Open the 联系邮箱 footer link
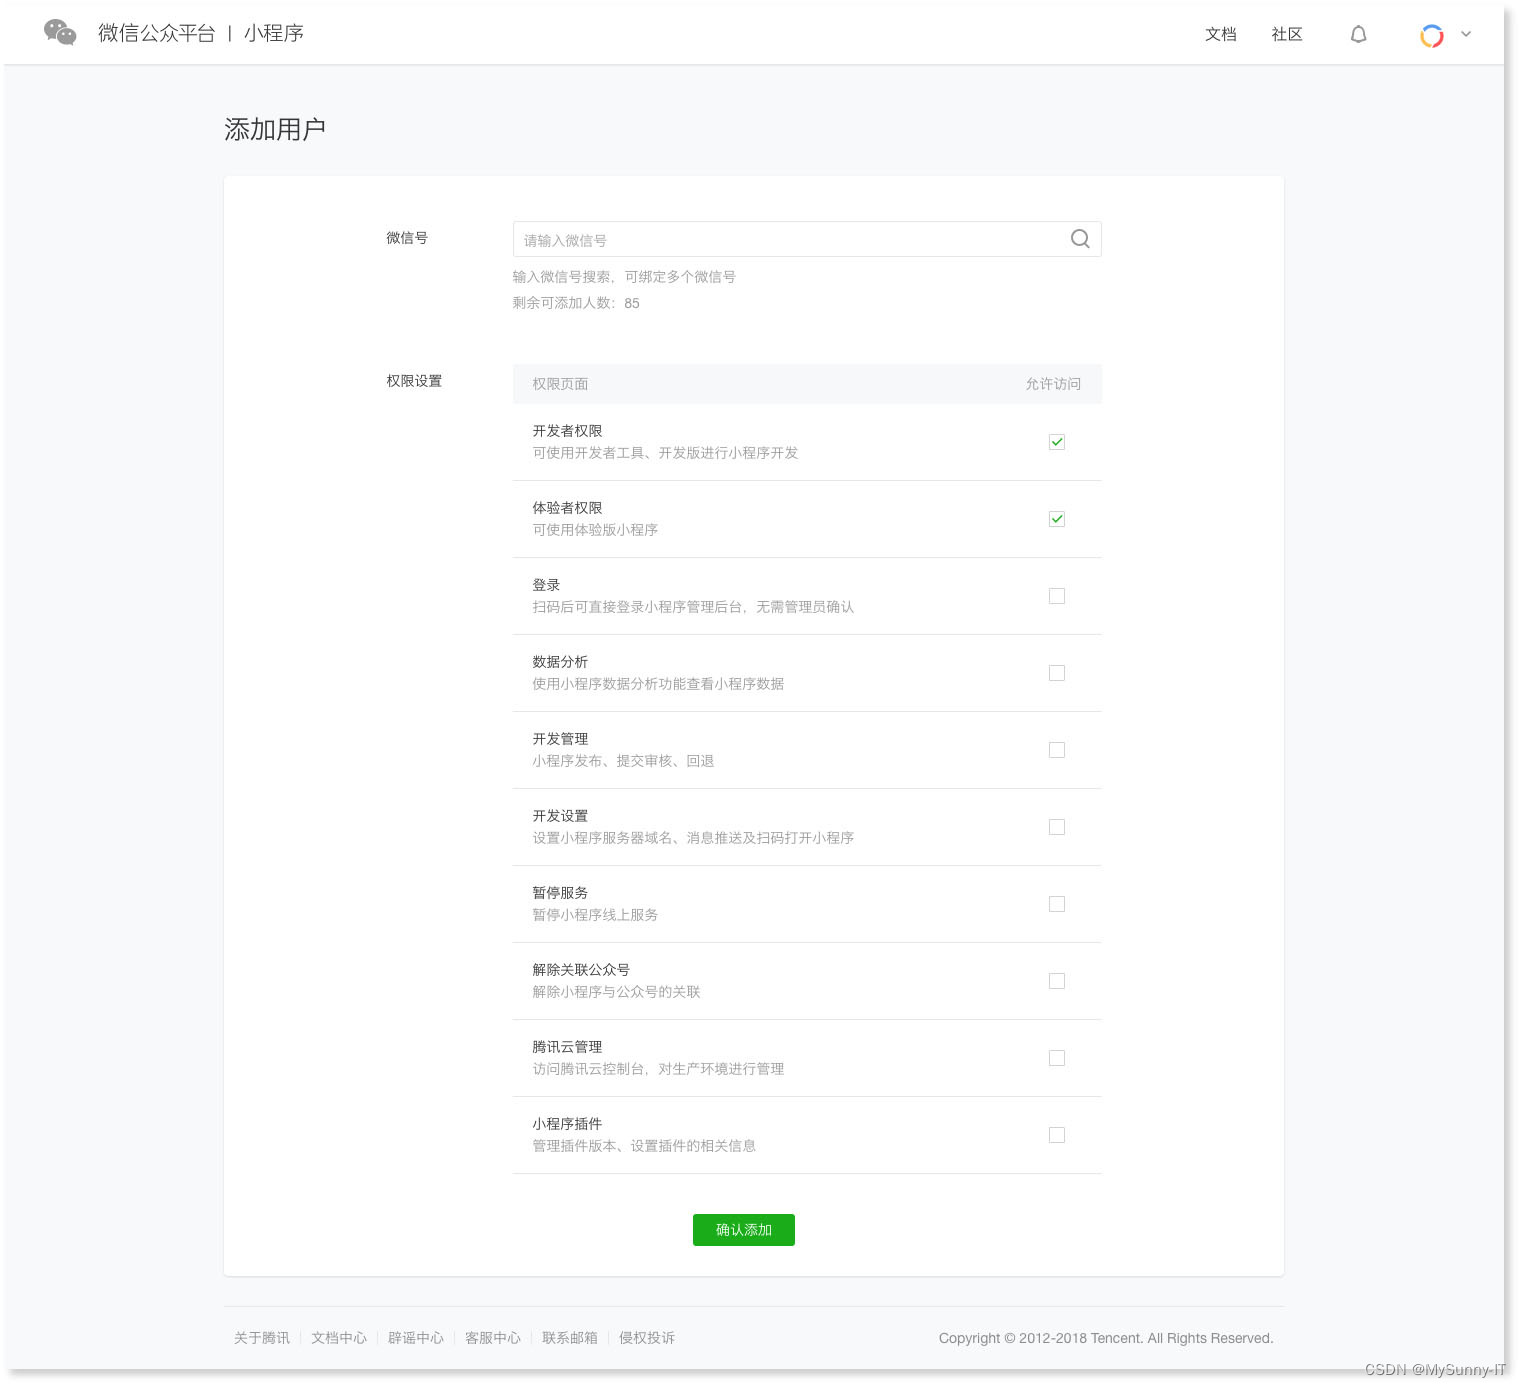The height and width of the screenshot is (1387, 1521). [570, 1338]
